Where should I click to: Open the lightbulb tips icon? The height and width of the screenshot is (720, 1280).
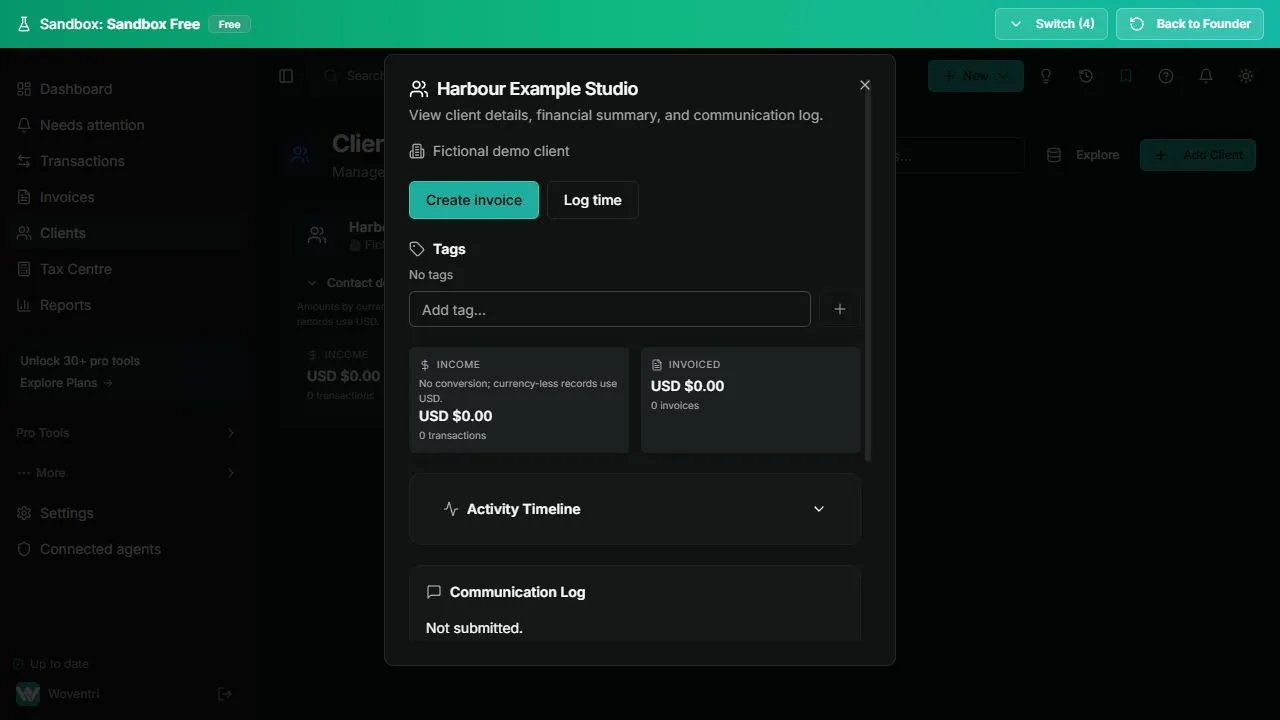[x=1046, y=76]
